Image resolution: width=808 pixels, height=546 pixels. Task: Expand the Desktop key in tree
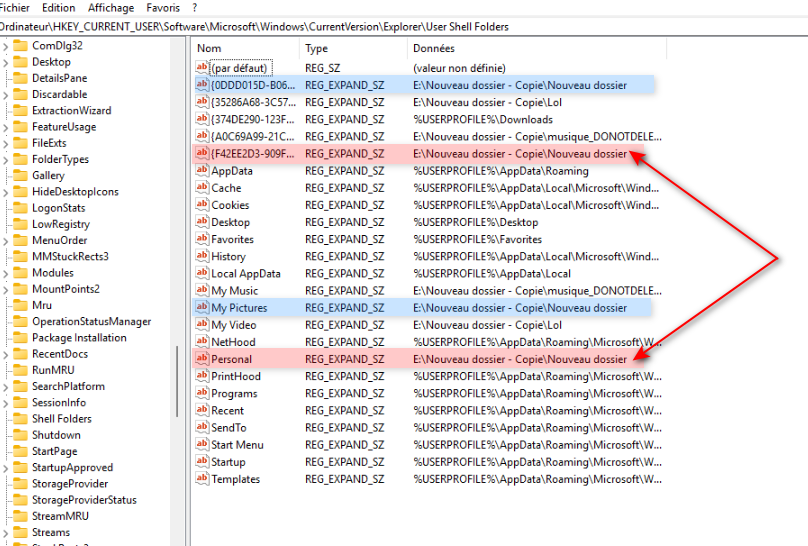point(5,62)
